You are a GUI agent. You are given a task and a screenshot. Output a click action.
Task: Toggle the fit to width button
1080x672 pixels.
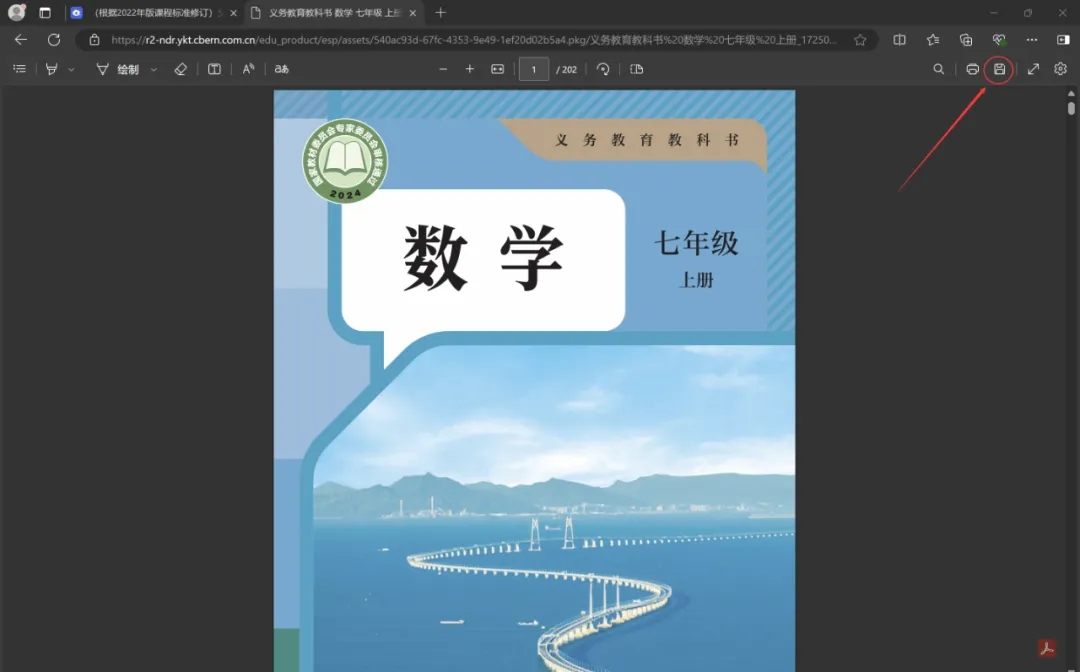click(498, 69)
